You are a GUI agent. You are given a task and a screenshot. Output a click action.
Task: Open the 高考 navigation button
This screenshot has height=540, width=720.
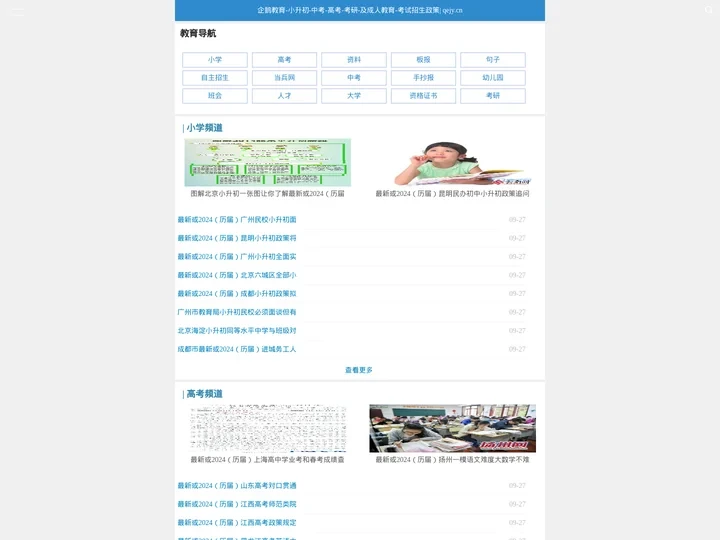click(284, 60)
